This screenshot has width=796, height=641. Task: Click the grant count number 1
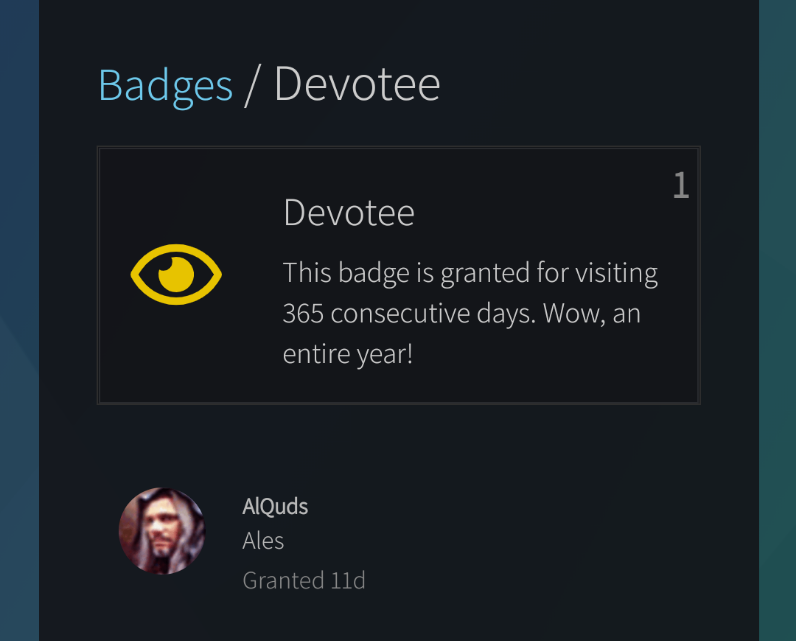tap(681, 185)
